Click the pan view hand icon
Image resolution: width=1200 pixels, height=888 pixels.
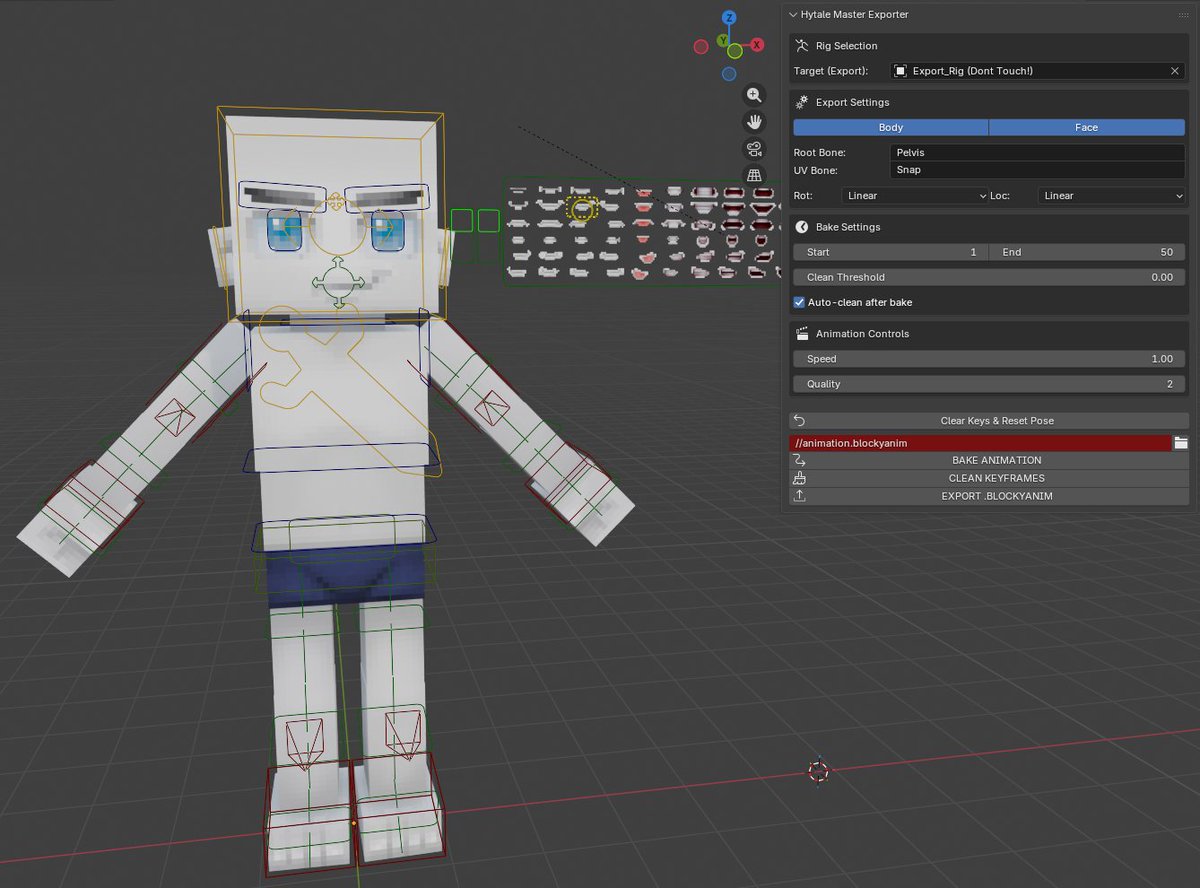(x=754, y=122)
